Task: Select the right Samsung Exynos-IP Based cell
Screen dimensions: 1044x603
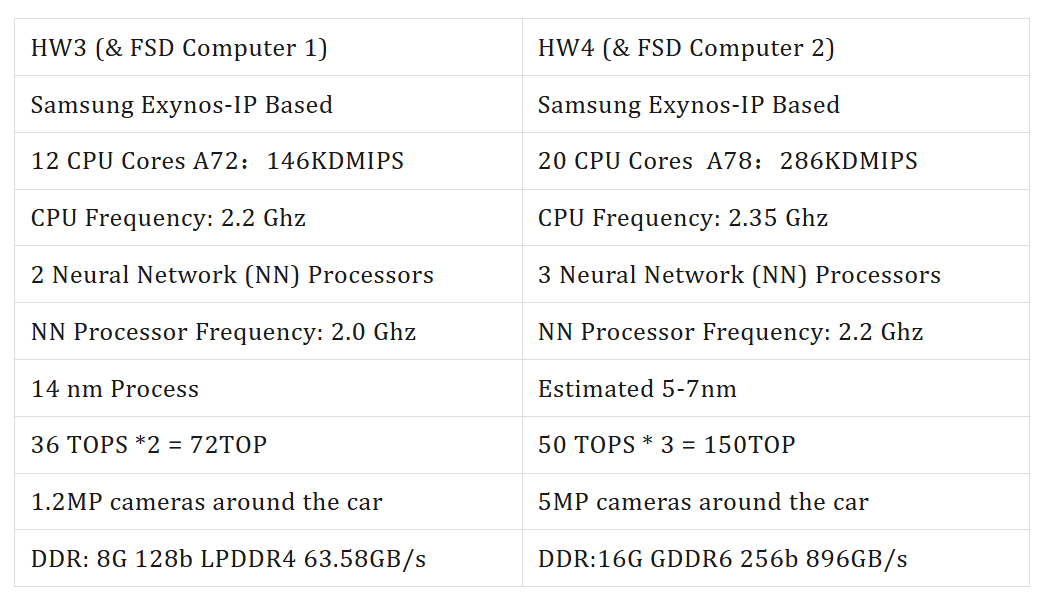Action: [776, 104]
